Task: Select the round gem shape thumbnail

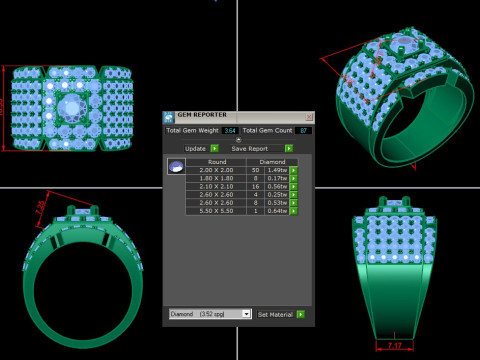Action: tap(176, 166)
